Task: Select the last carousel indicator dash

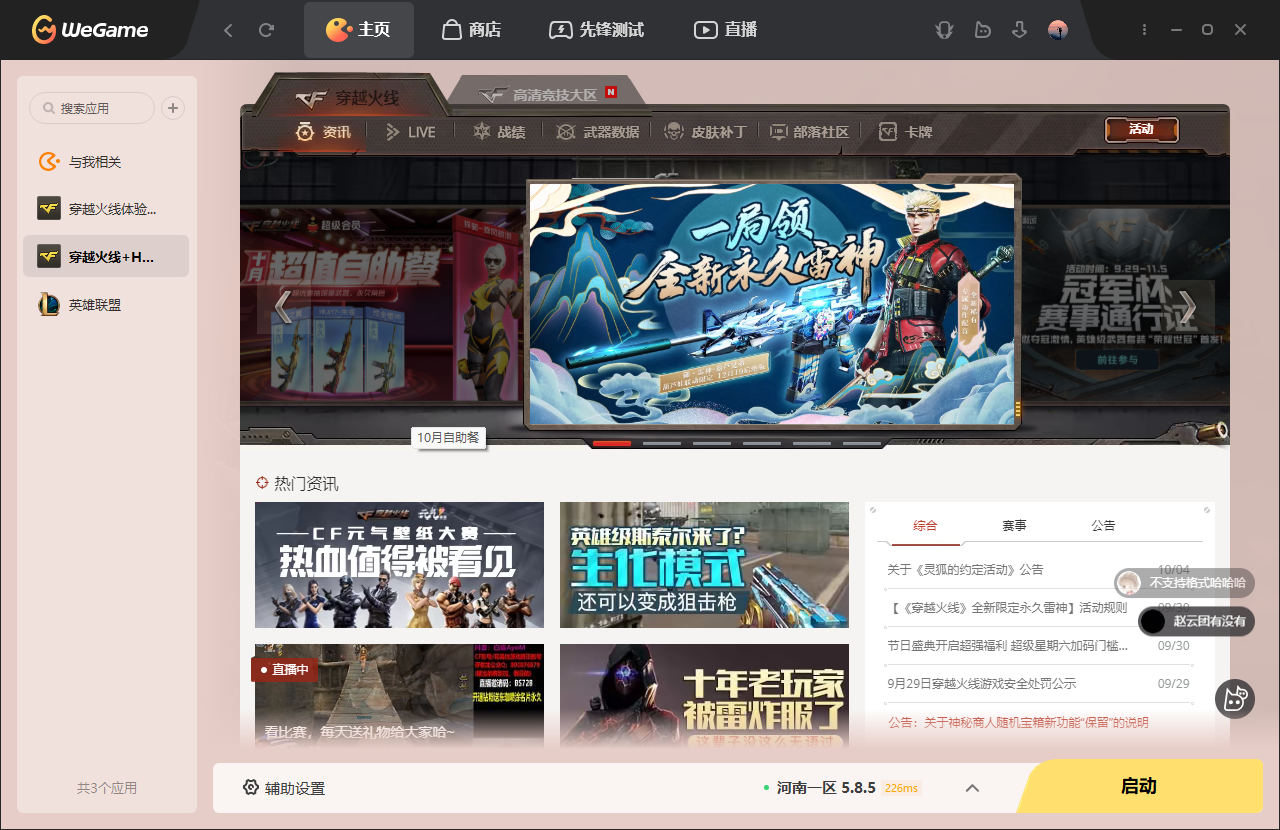Action: pos(862,443)
